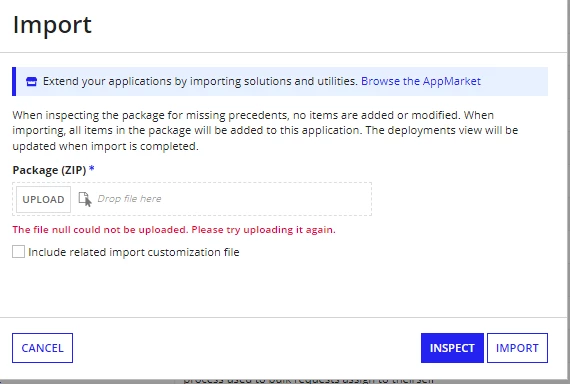
Task: Click the CANCEL button
Action: [43, 348]
